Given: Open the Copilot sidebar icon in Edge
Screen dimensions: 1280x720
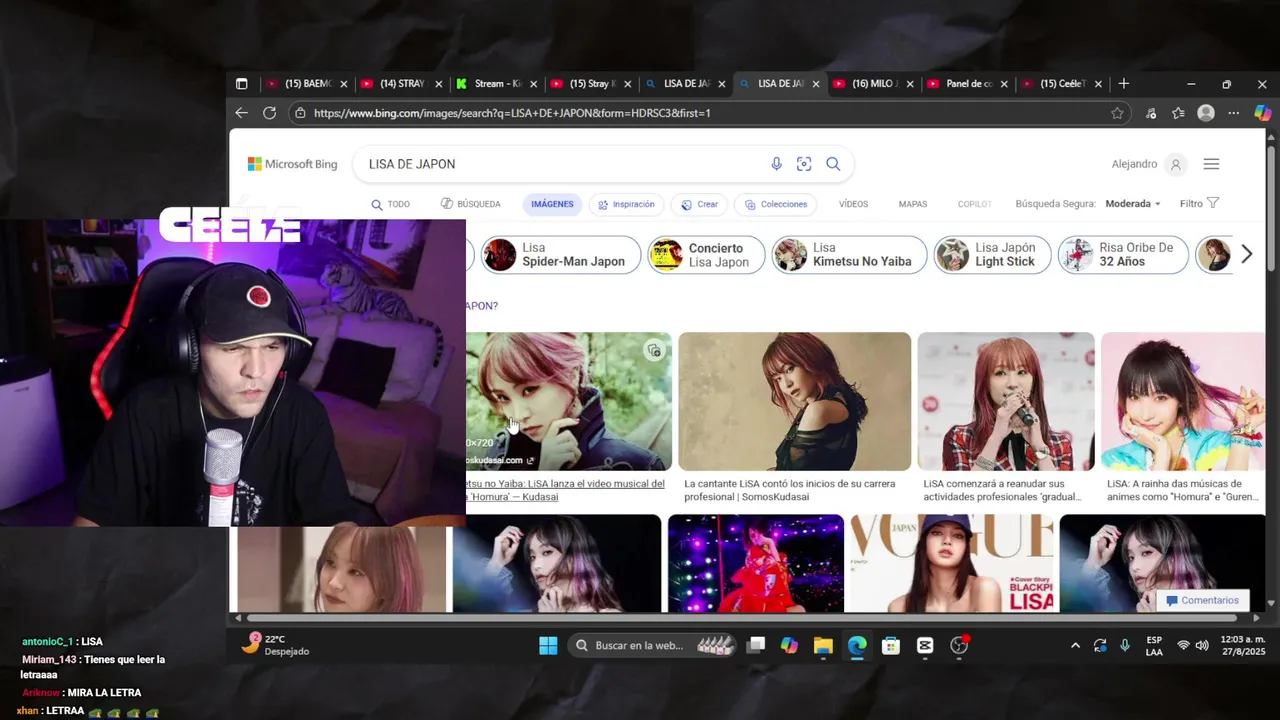Looking at the screenshot, I should click(1263, 113).
